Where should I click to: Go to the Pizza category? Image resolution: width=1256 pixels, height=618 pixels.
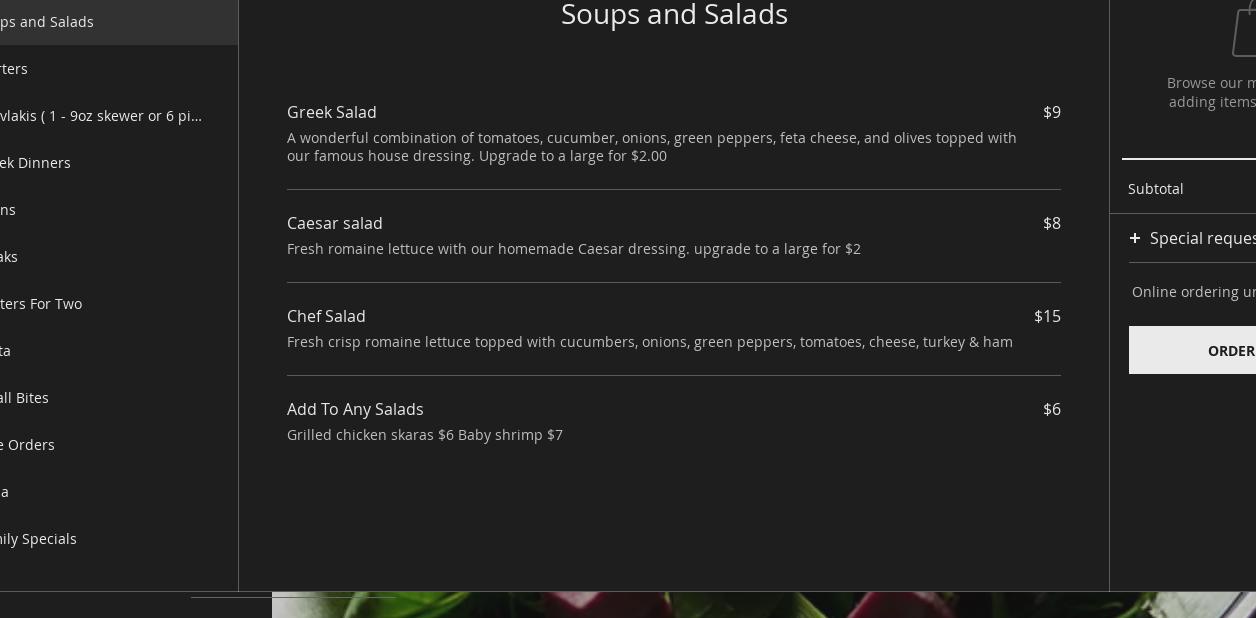[x=5, y=492]
